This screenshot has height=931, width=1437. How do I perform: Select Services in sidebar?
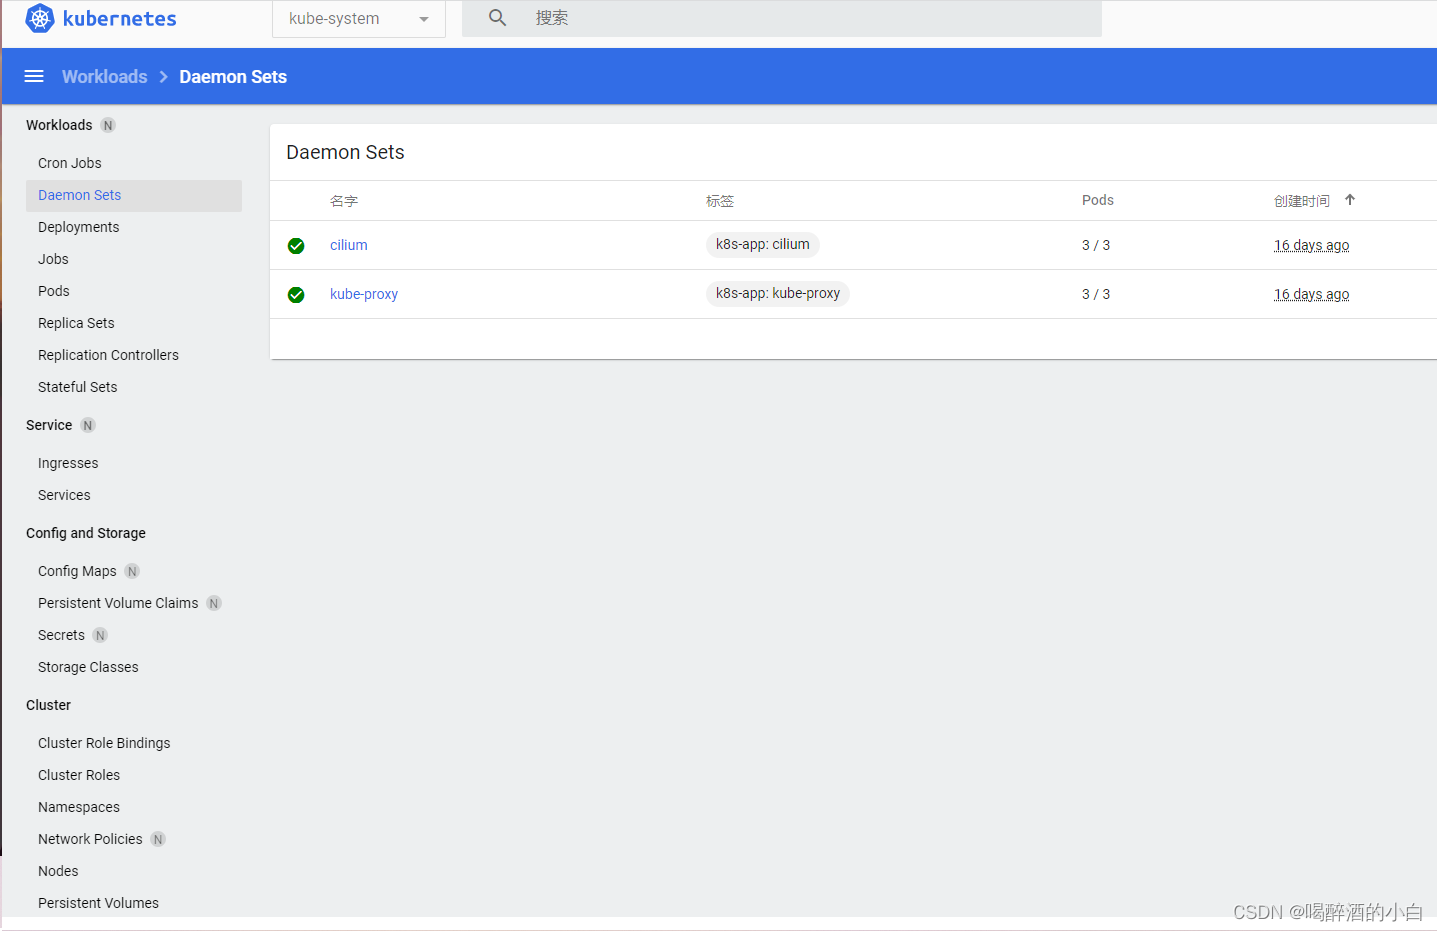(64, 495)
